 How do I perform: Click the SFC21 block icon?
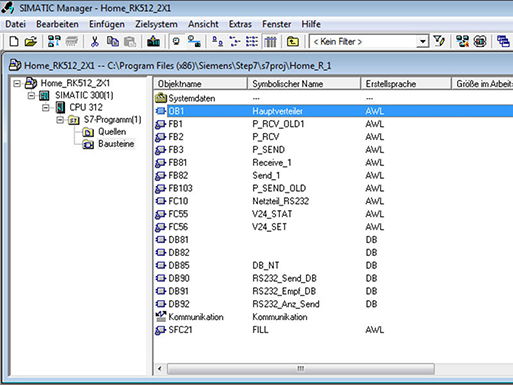click(x=160, y=330)
